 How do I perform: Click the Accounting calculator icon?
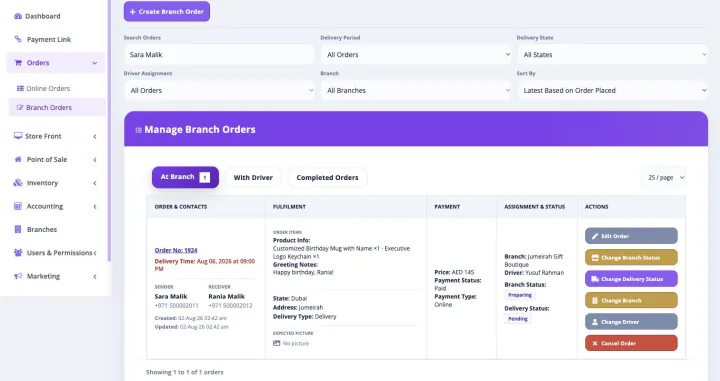18,206
